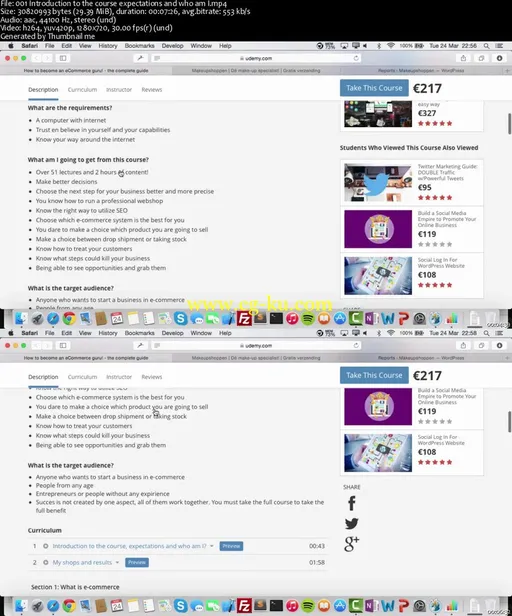Click the €327 course thumbnail
The width and height of the screenshot is (512, 616).
pyautogui.click(x=378, y=114)
